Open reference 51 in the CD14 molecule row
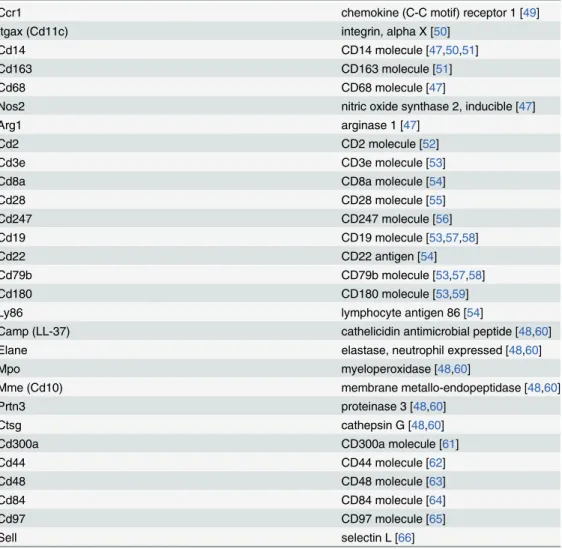The height and width of the screenshot is (549, 562). pos(468,50)
